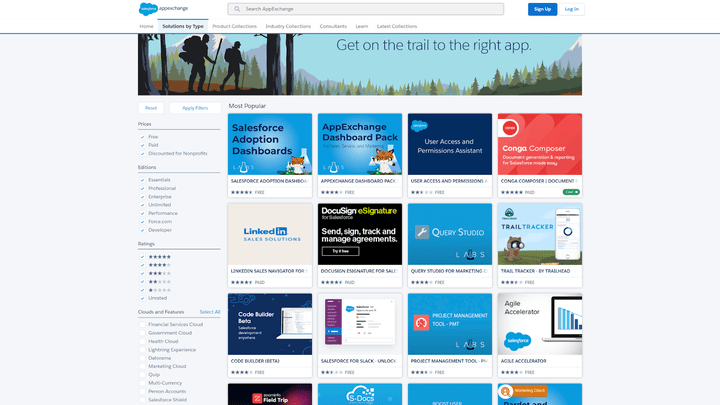Open Salesforce for Slack app tile

[x=360, y=335]
